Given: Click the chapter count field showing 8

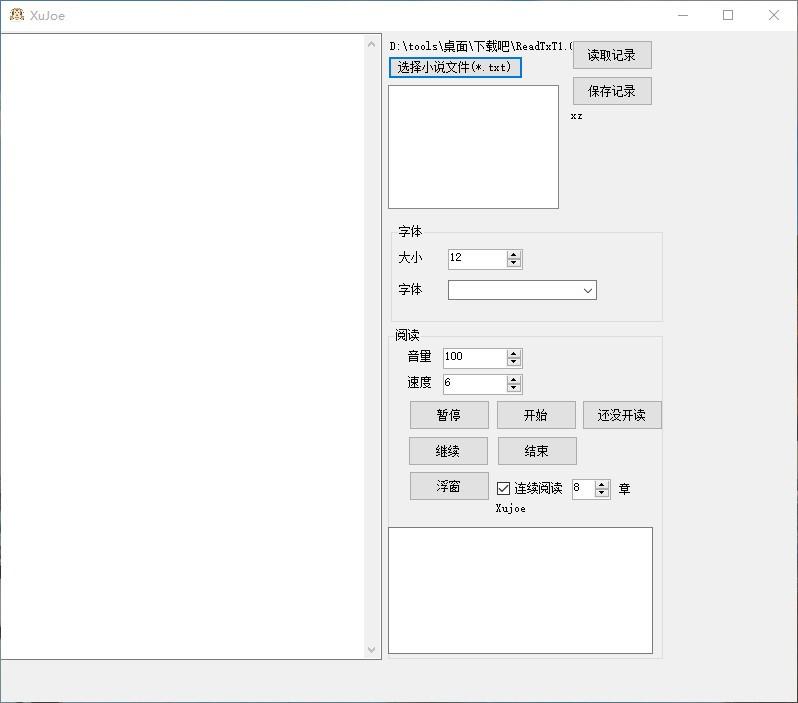Looking at the screenshot, I should pos(583,489).
